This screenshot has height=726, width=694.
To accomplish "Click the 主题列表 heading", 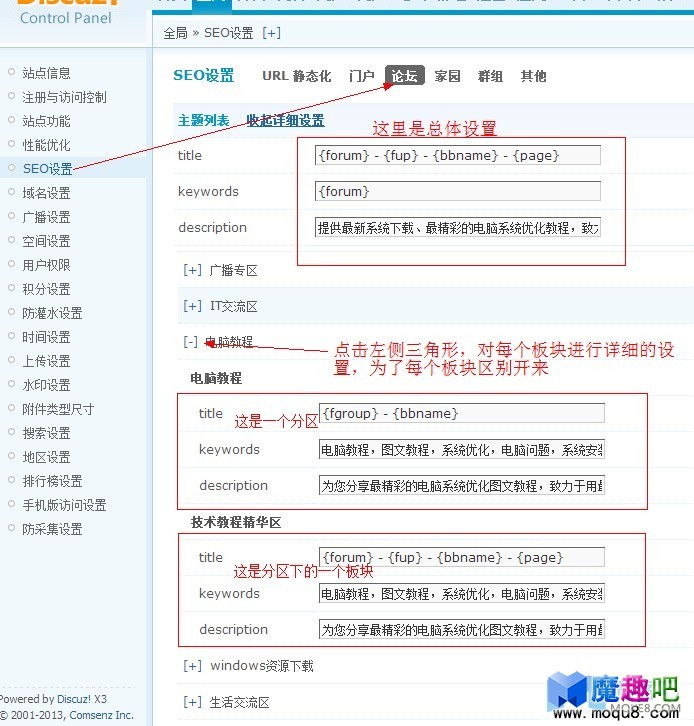I will [x=204, y=121].
